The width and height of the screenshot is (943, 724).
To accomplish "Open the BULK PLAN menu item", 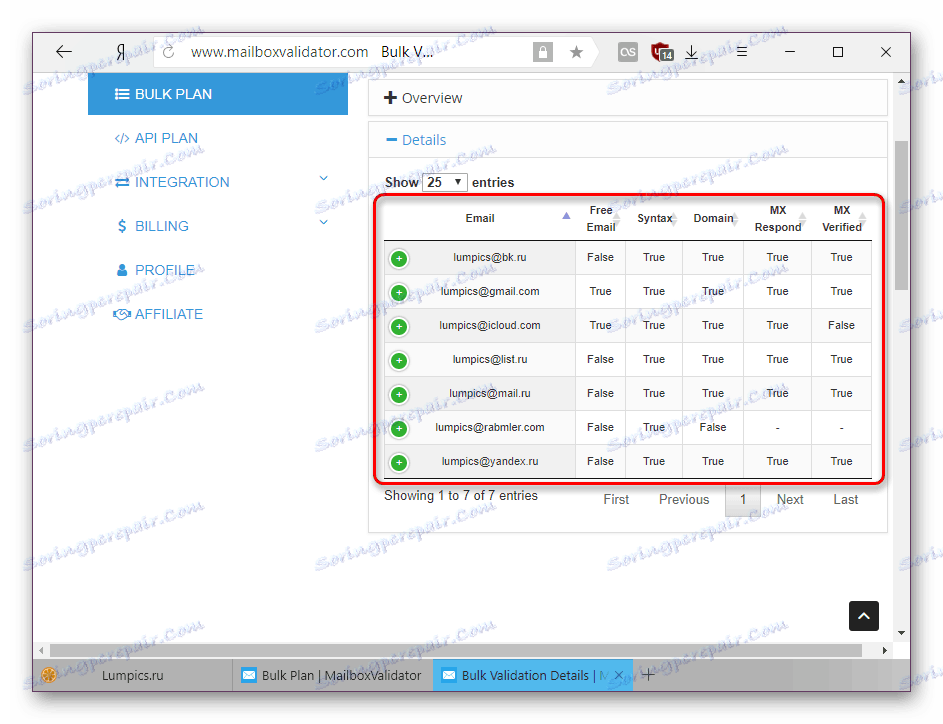I will [218, 94].
